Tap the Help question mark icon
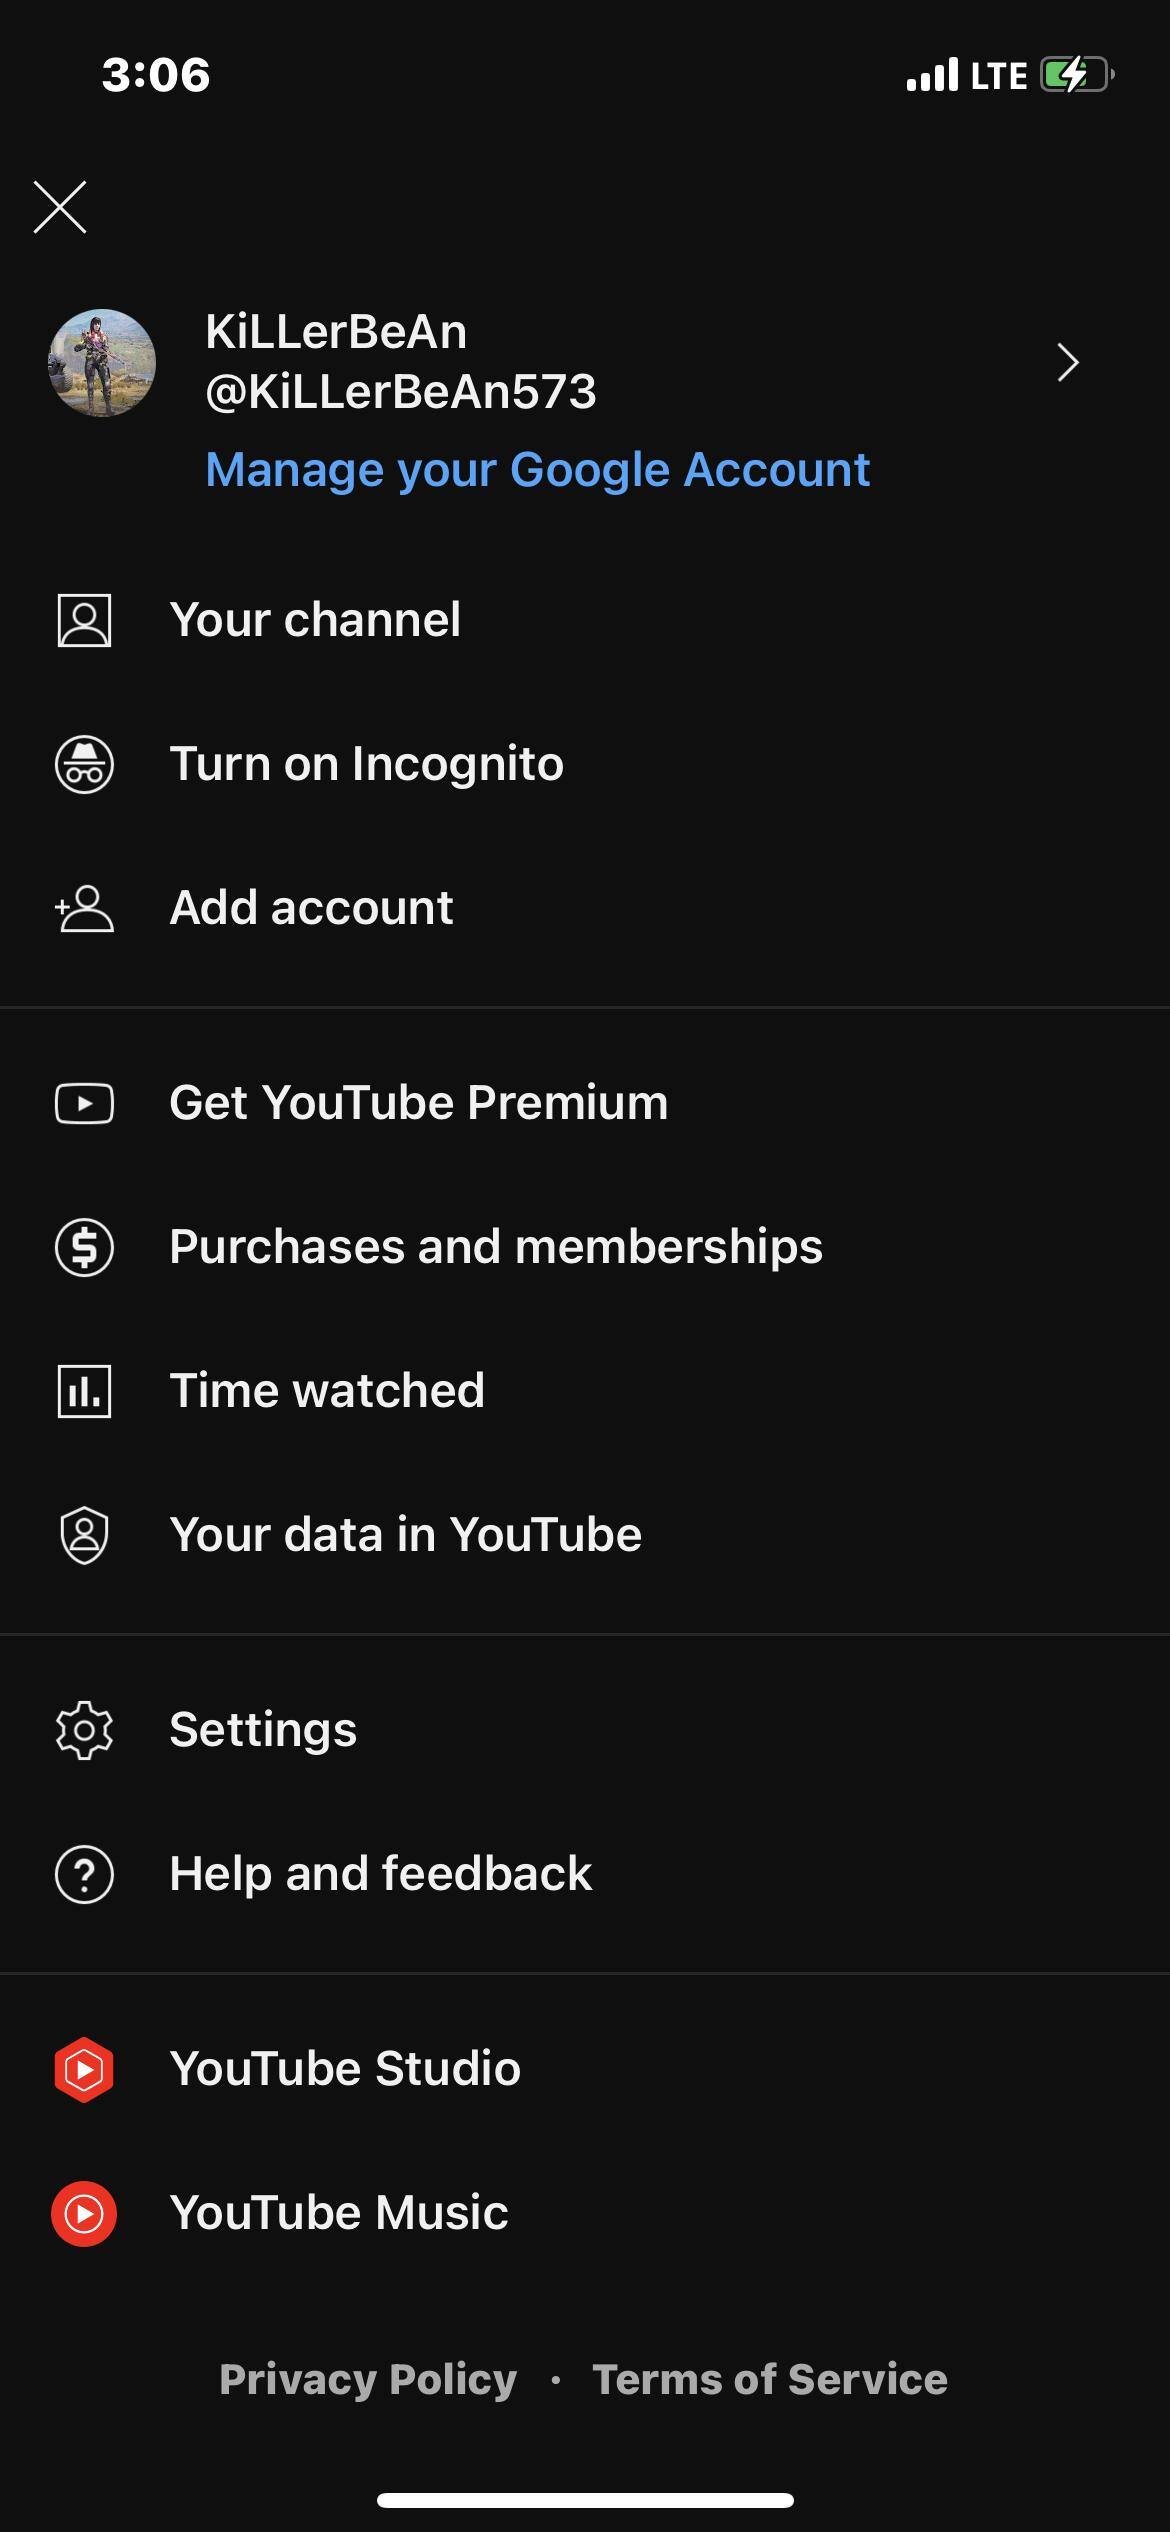Image resolution: width=1170 pixels, height=2532 pixels. click(x=84, y=1874)
